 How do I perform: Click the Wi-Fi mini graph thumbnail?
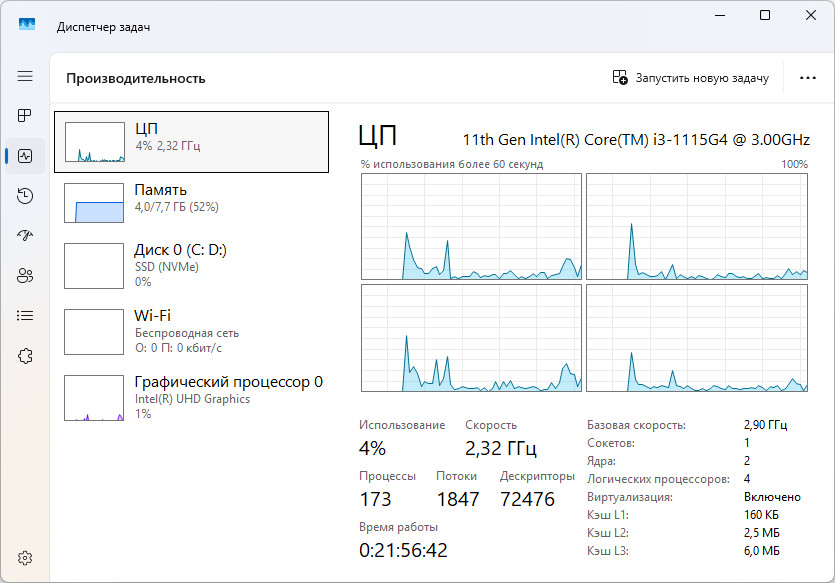pyautogui.click(x=94, y=332)
